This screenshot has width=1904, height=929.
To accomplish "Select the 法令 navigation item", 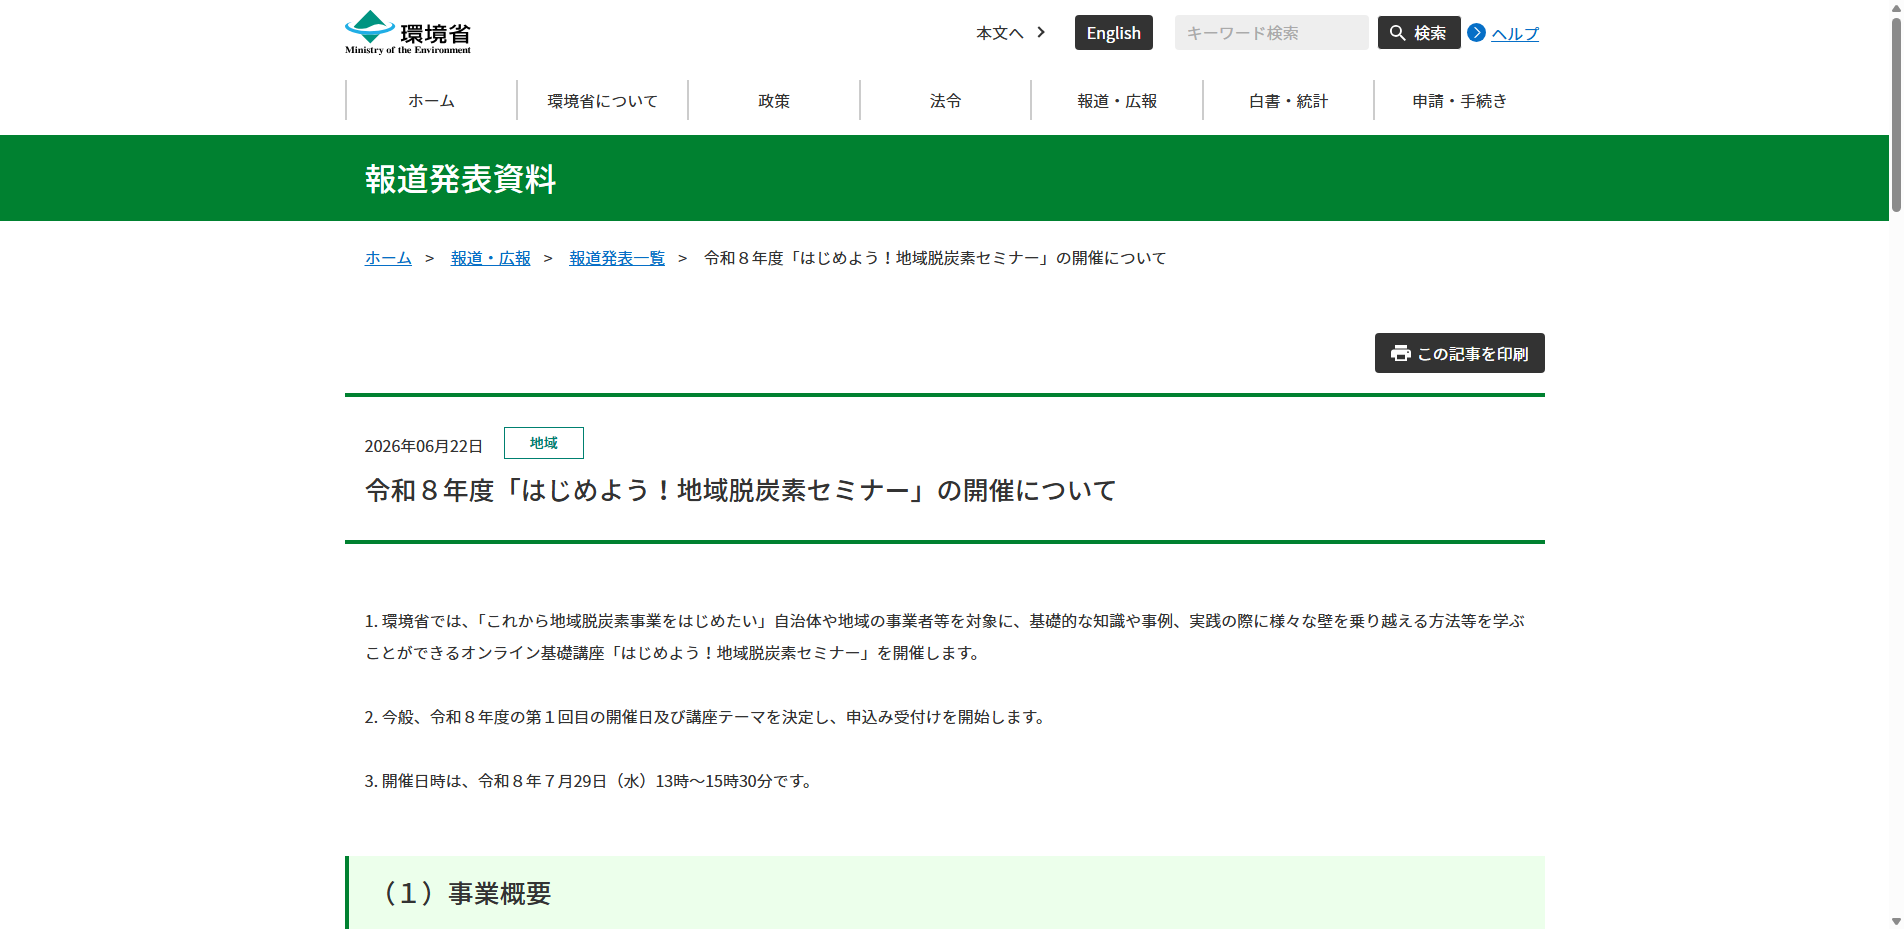I will pos(946,101).
